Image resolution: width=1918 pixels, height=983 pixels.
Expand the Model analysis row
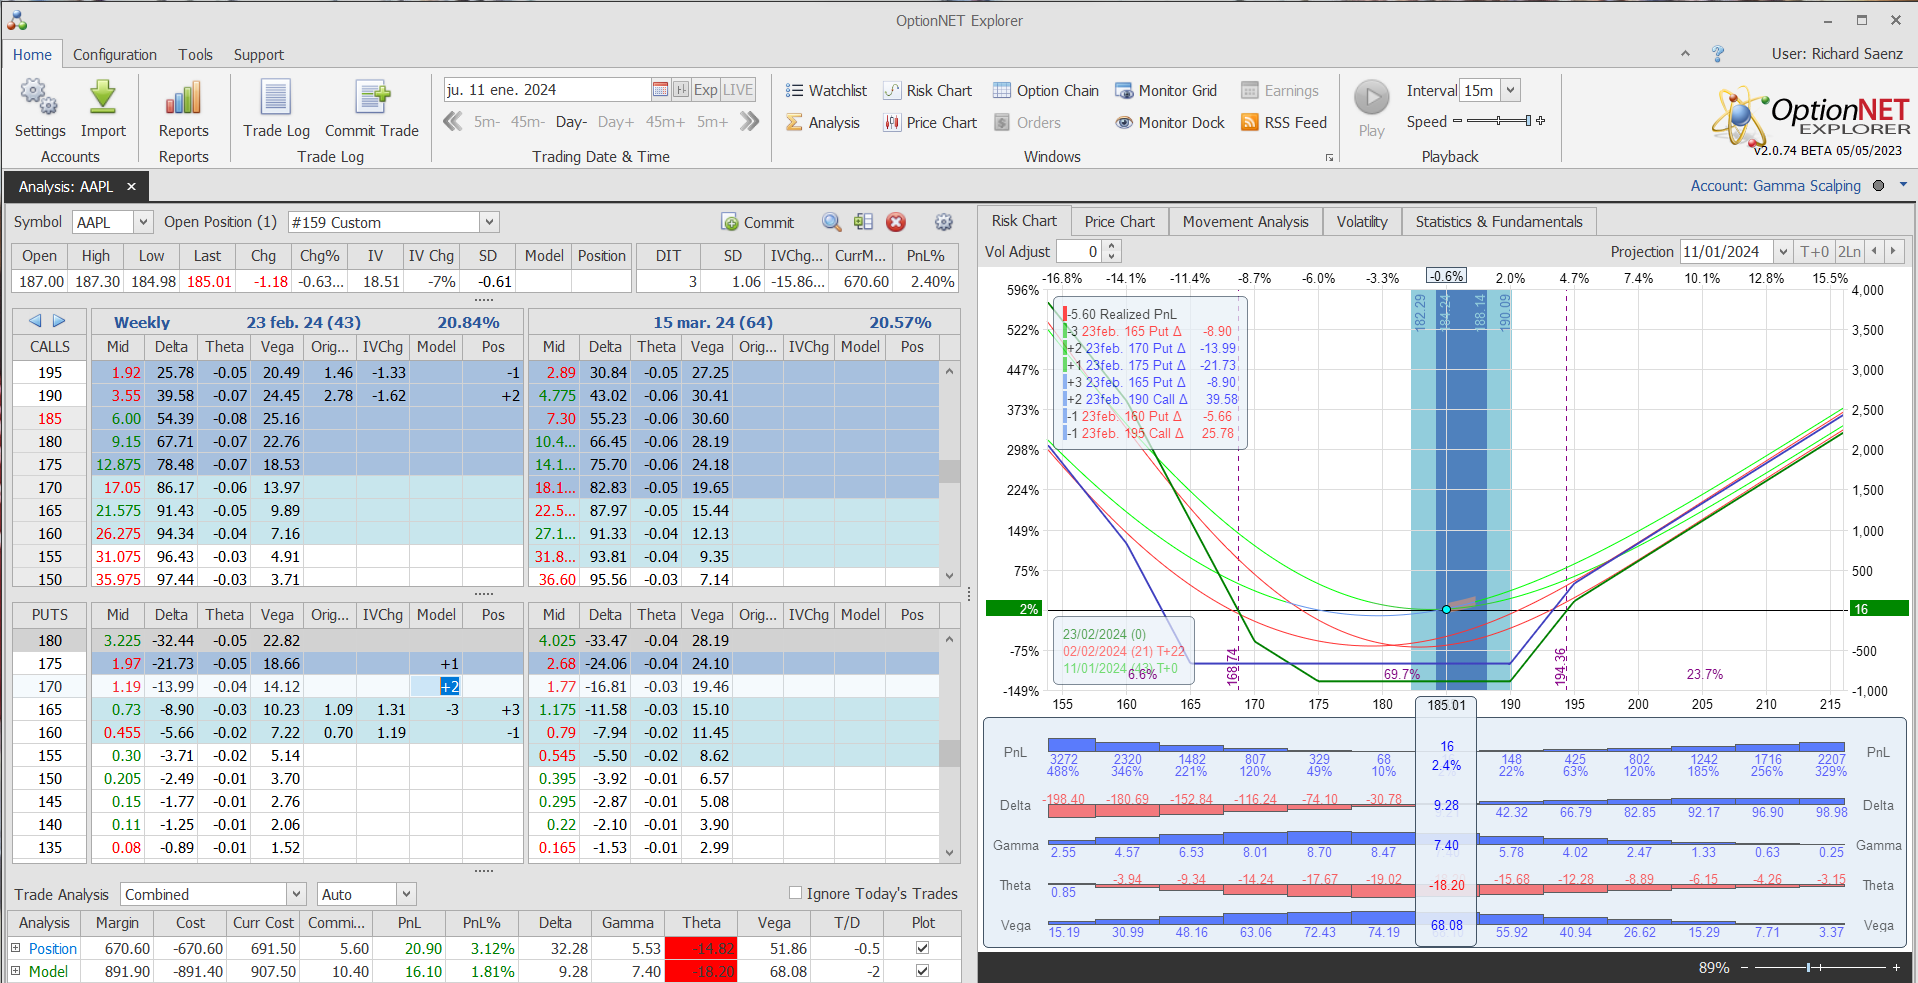coord(15,971)
